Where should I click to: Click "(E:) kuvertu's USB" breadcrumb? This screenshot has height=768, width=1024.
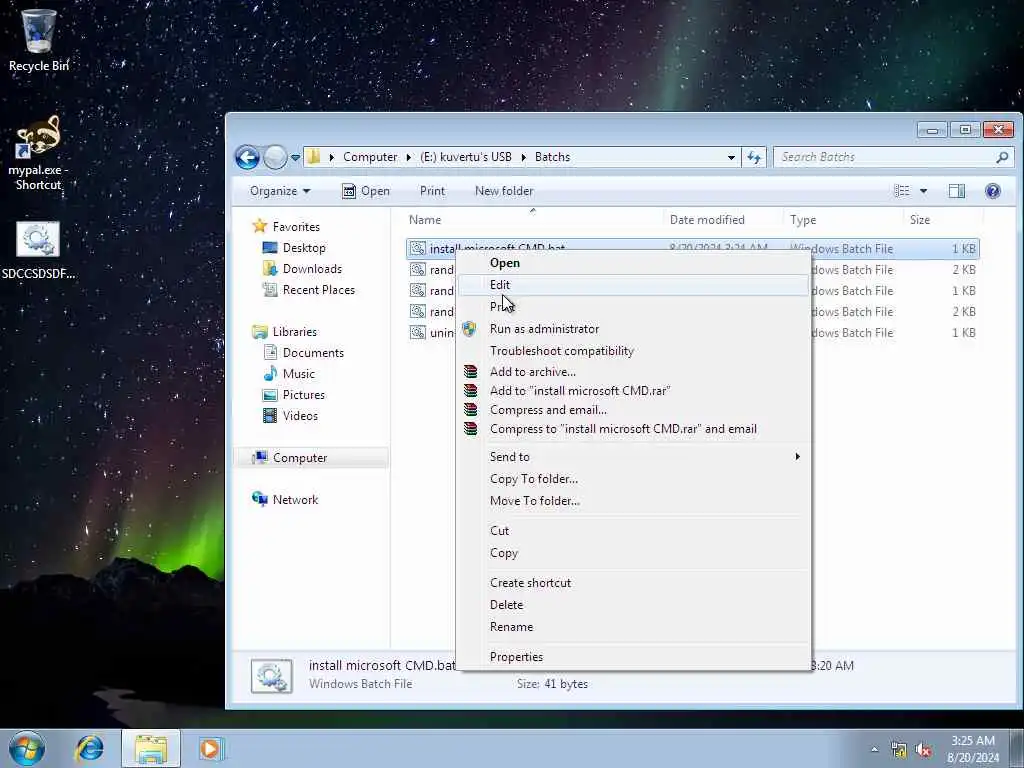466,157
